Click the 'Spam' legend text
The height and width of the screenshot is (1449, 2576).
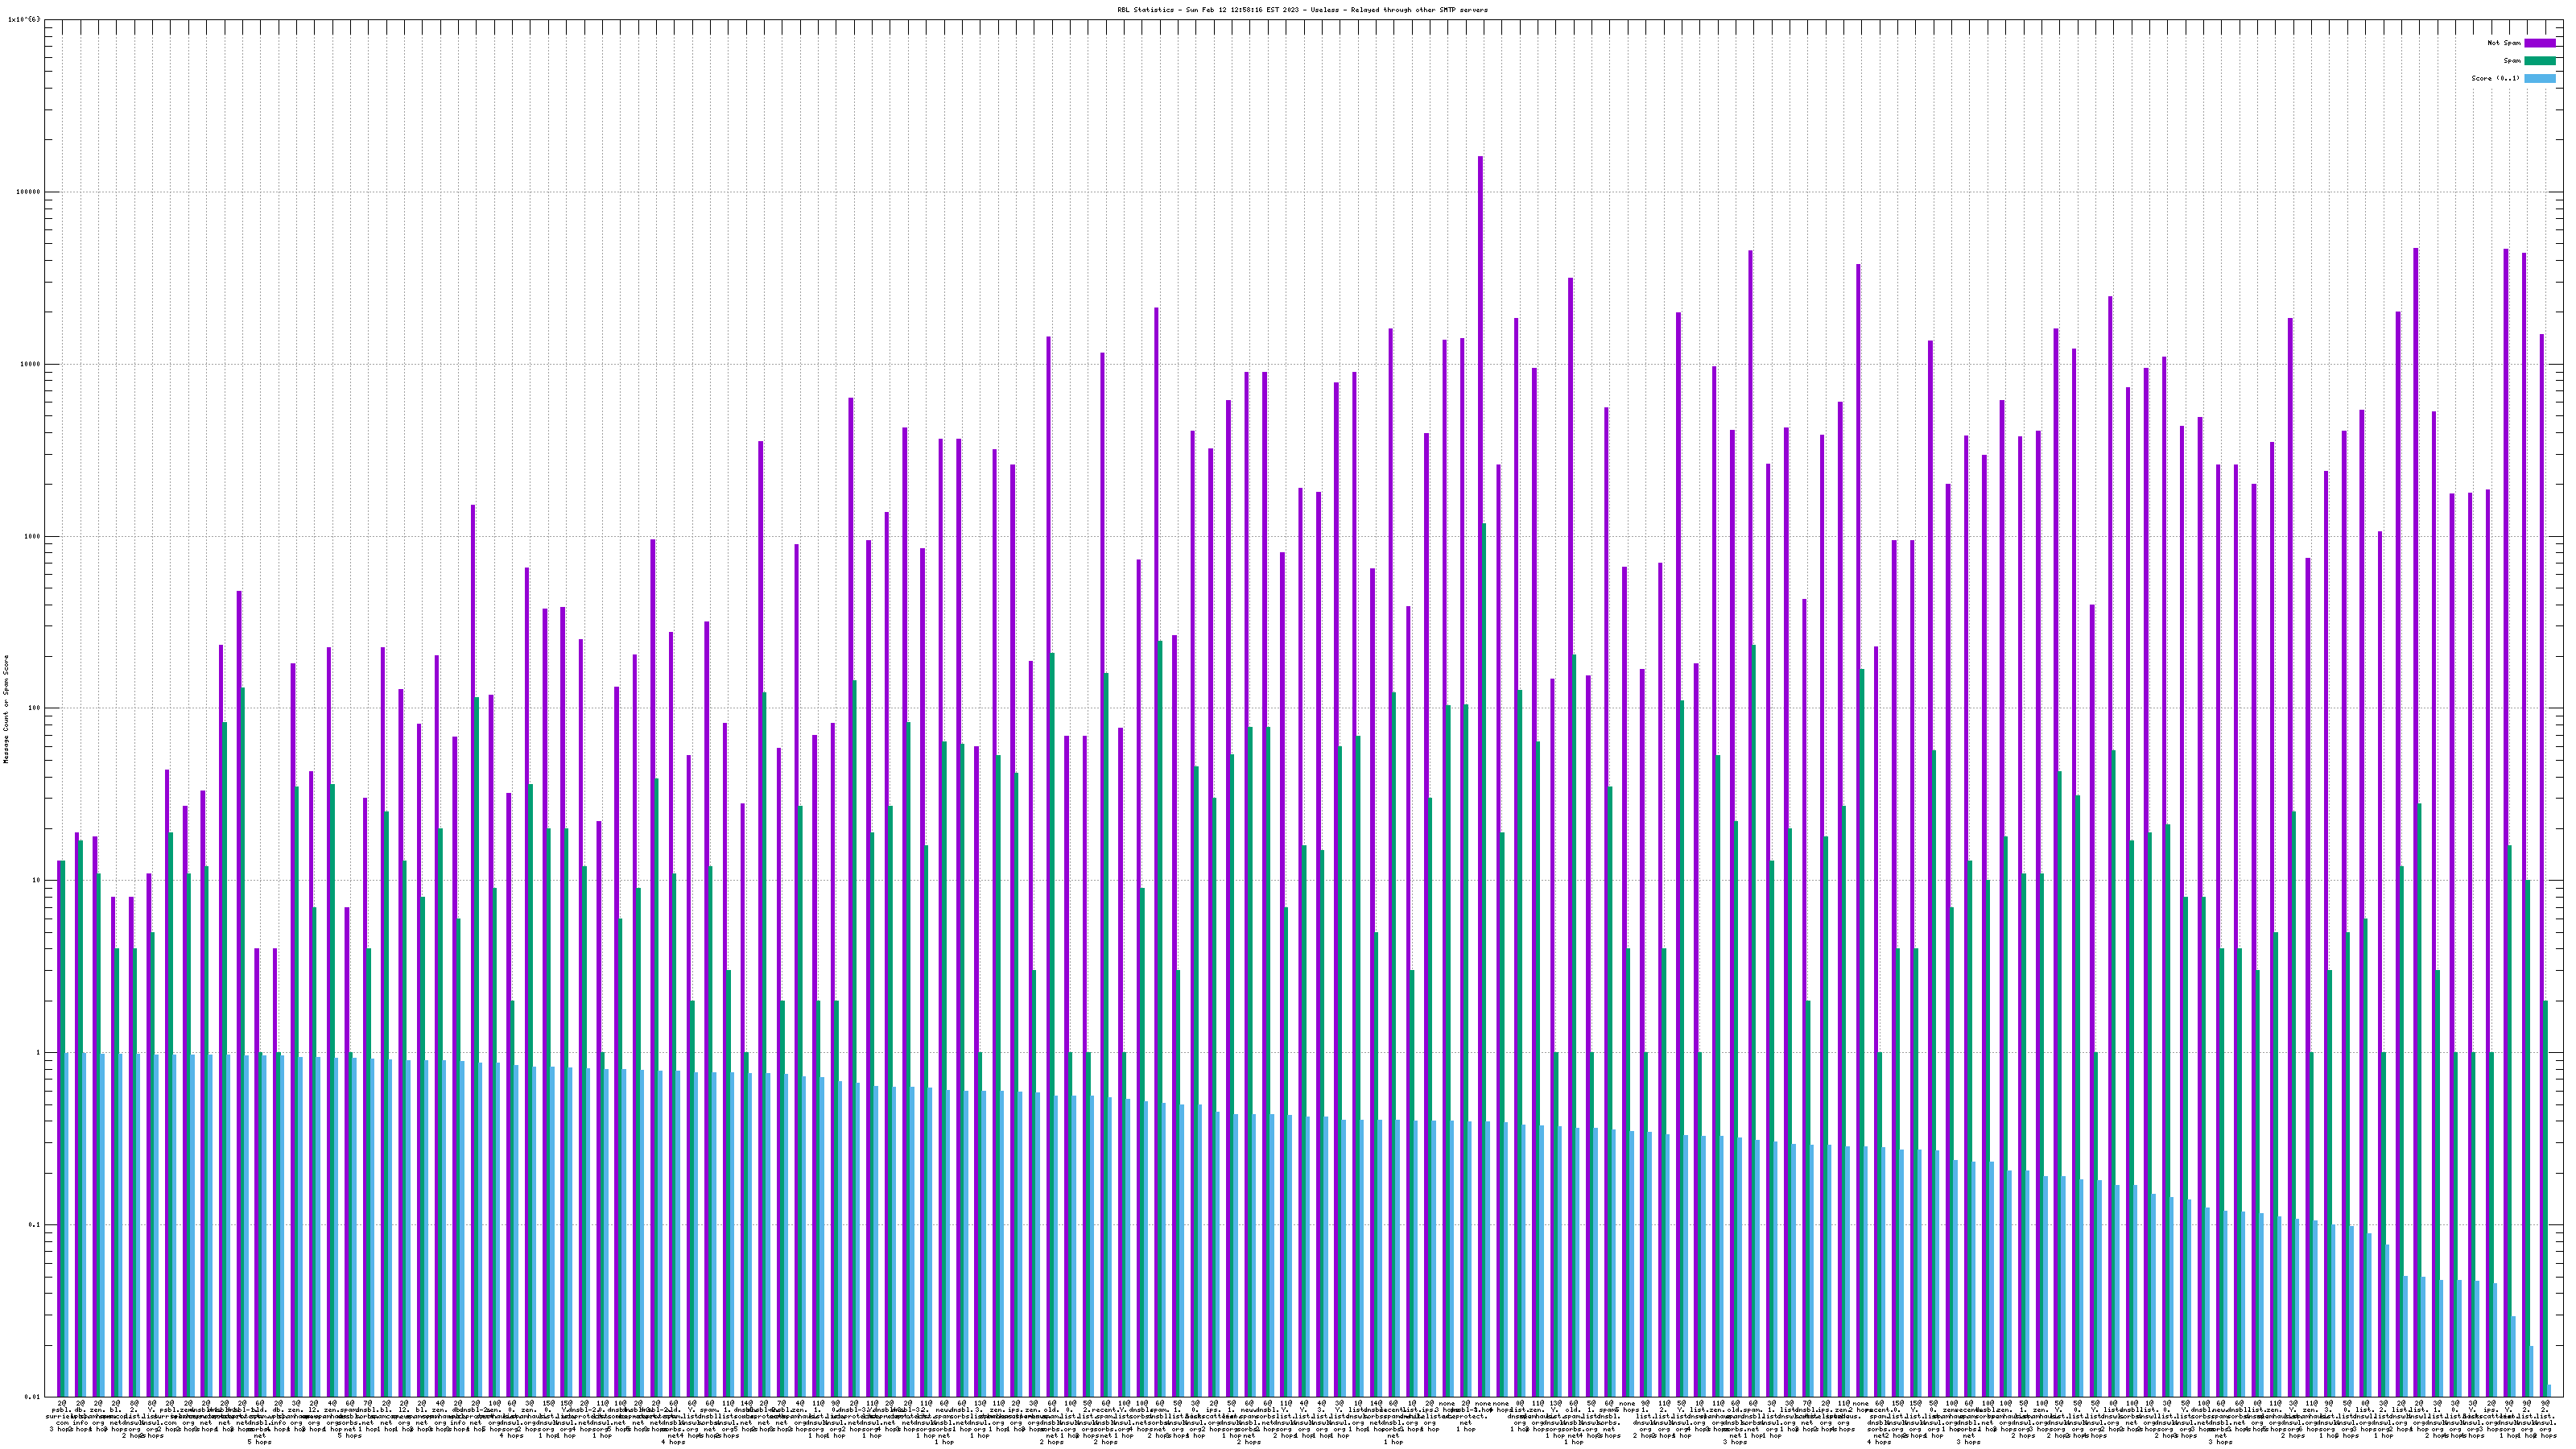tap(2512, 61)
